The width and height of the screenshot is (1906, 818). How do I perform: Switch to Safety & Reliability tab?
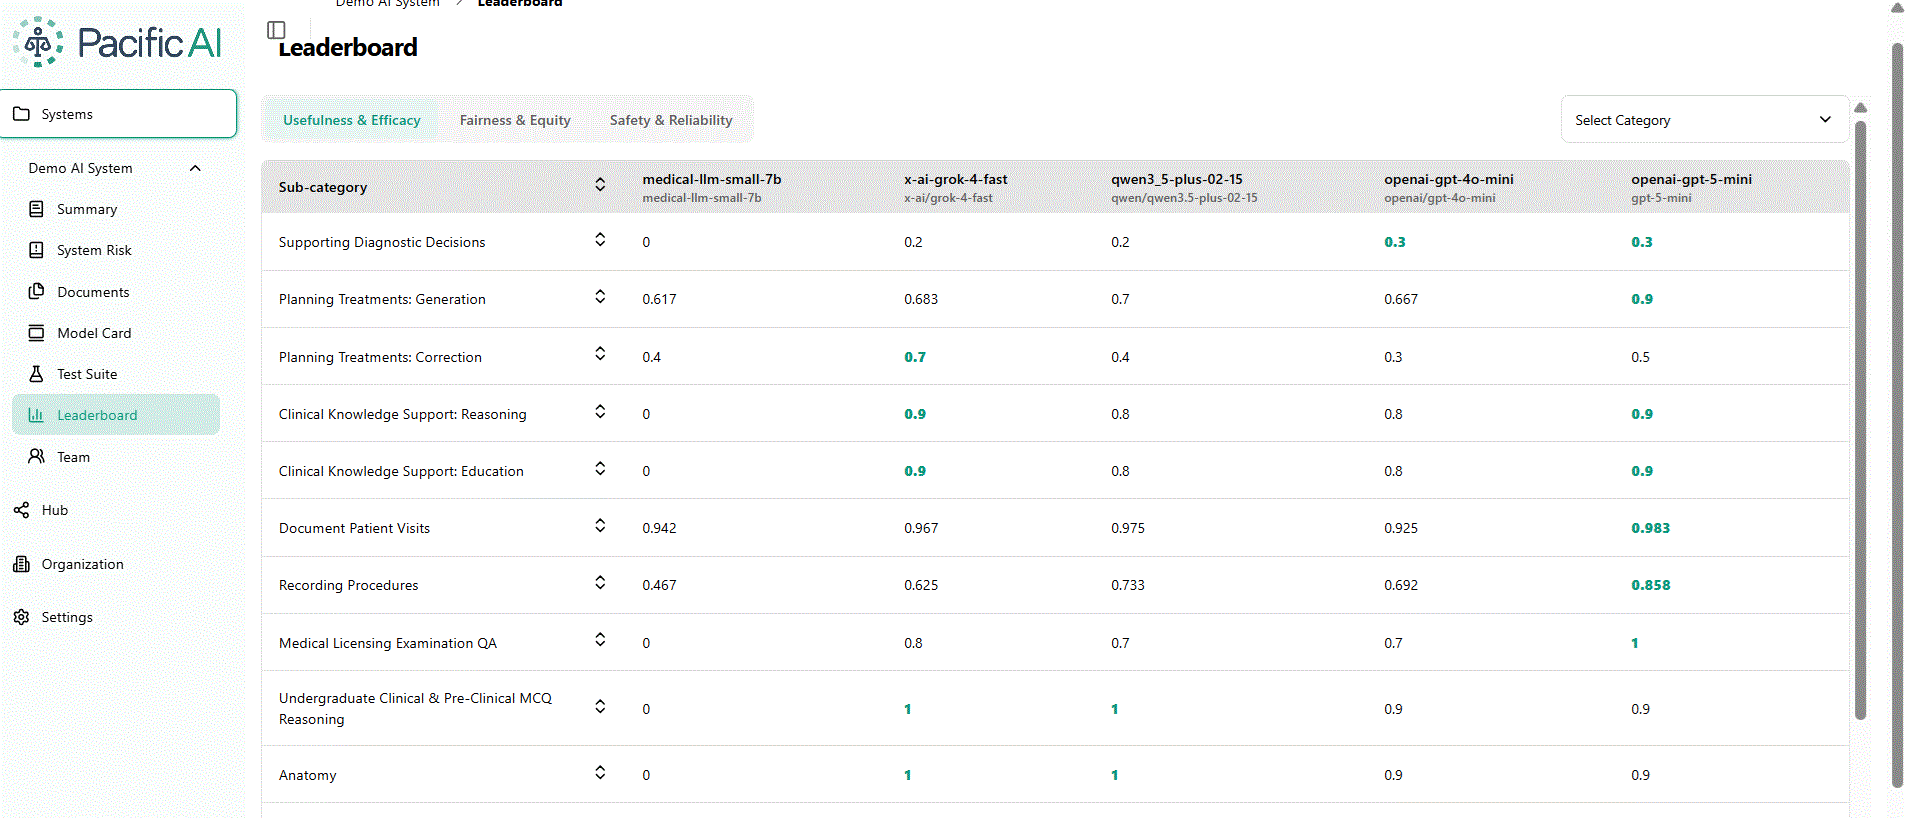tap(671, 120)
